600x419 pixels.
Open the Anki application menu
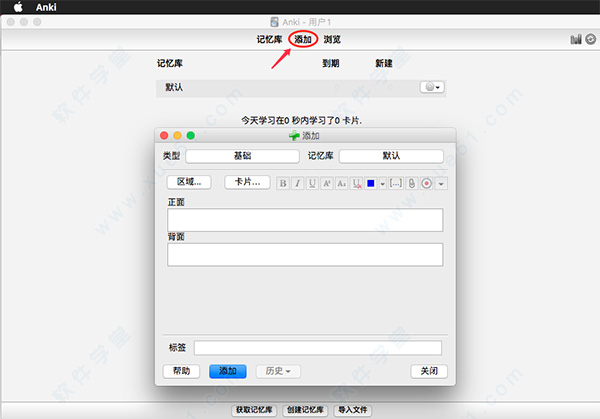(x=46, y=7)
